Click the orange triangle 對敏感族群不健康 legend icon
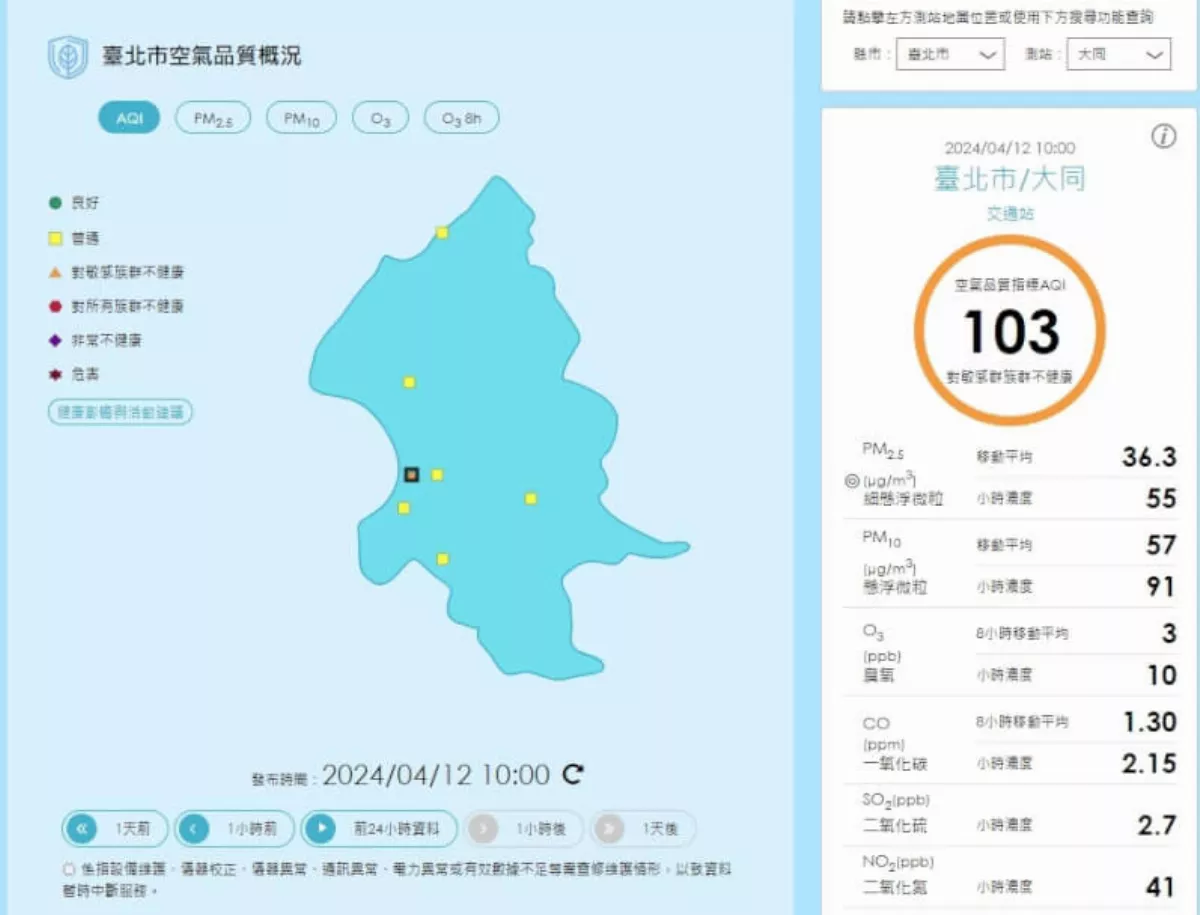 pyautogui.click(x=56, y=272)
